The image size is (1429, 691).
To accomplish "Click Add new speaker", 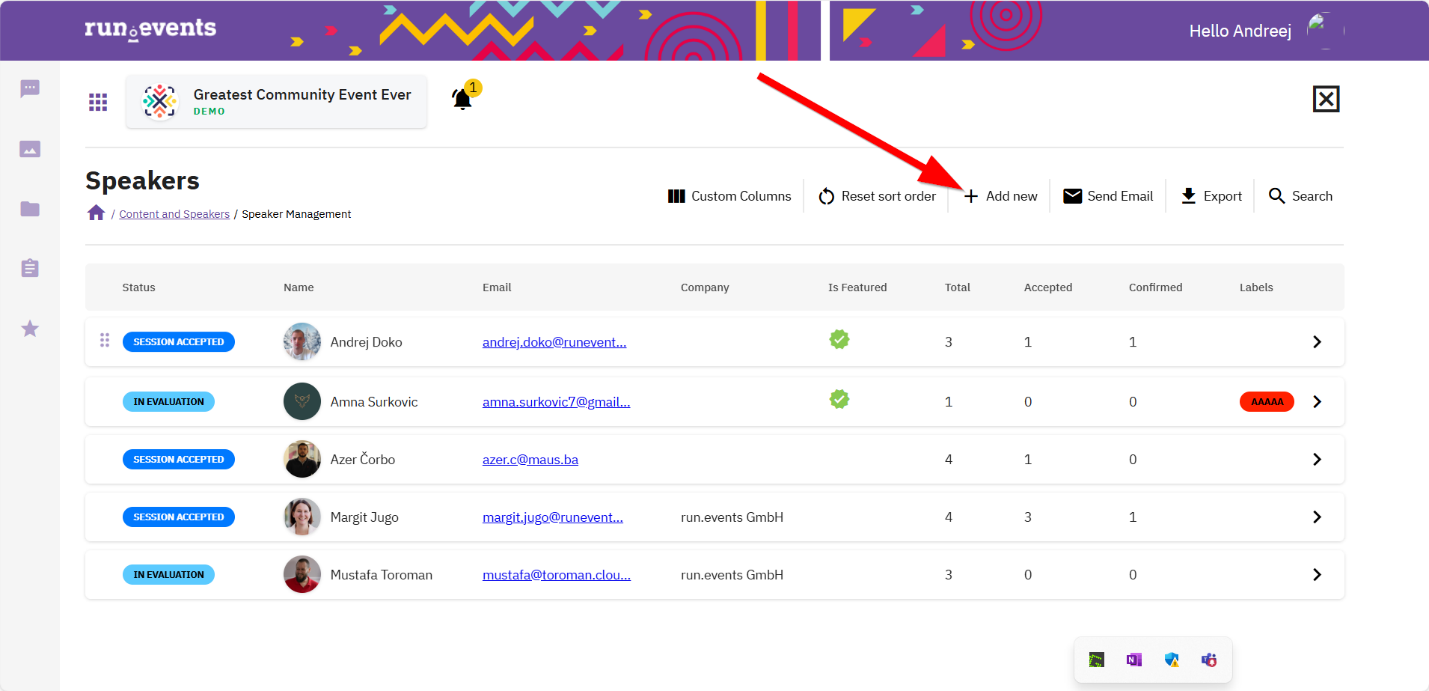I will pos(1000,196).
